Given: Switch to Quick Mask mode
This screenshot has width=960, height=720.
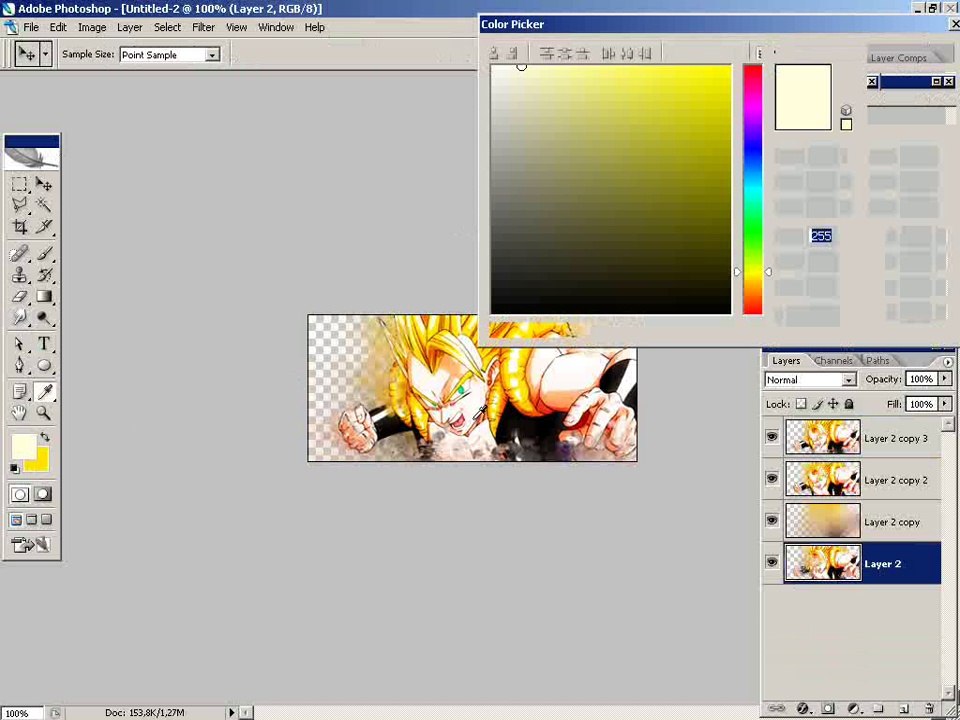Looking at the screenshot, I should click(43, 494).
